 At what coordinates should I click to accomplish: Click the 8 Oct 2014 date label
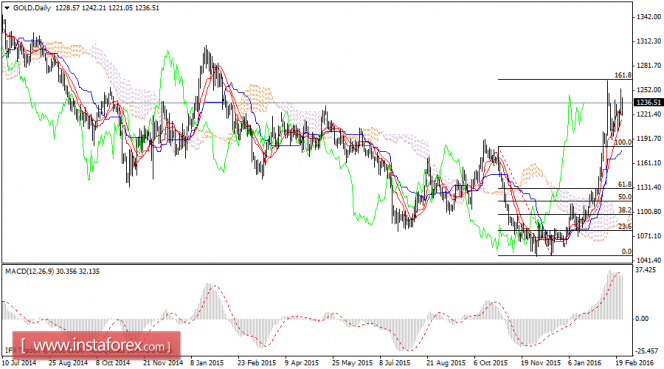(113, 363)
